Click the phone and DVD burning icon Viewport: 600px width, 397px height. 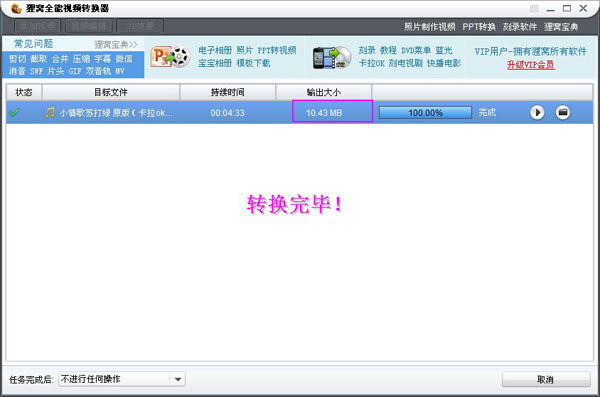click(x=331, y=58)
